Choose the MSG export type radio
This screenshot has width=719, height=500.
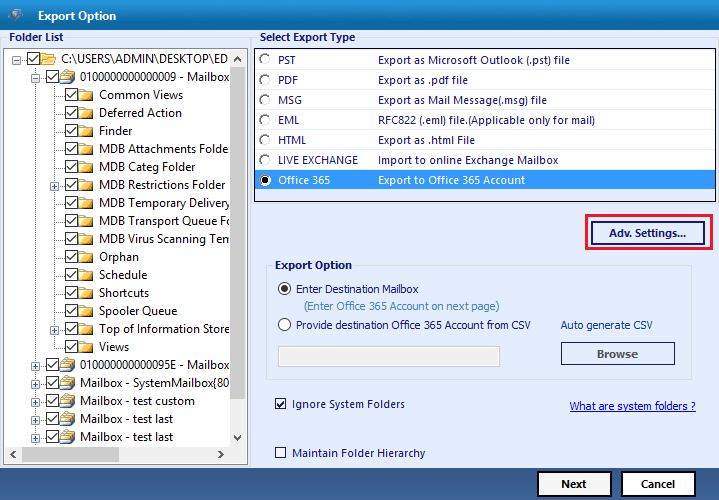click(x=265, y=100)
